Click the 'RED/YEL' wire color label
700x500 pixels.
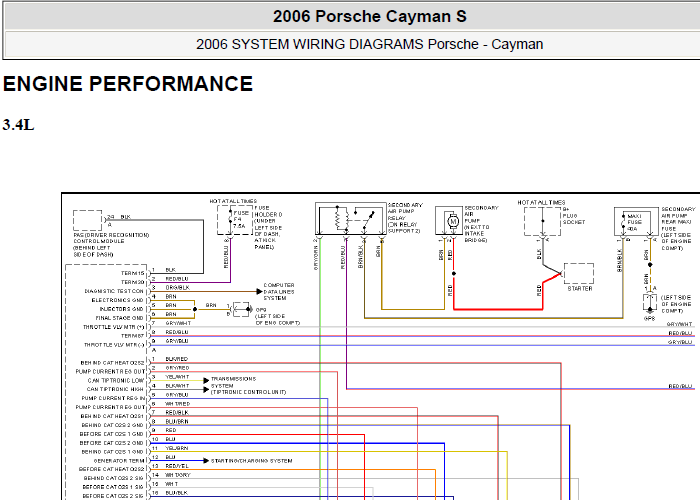[x=177, y=466]
